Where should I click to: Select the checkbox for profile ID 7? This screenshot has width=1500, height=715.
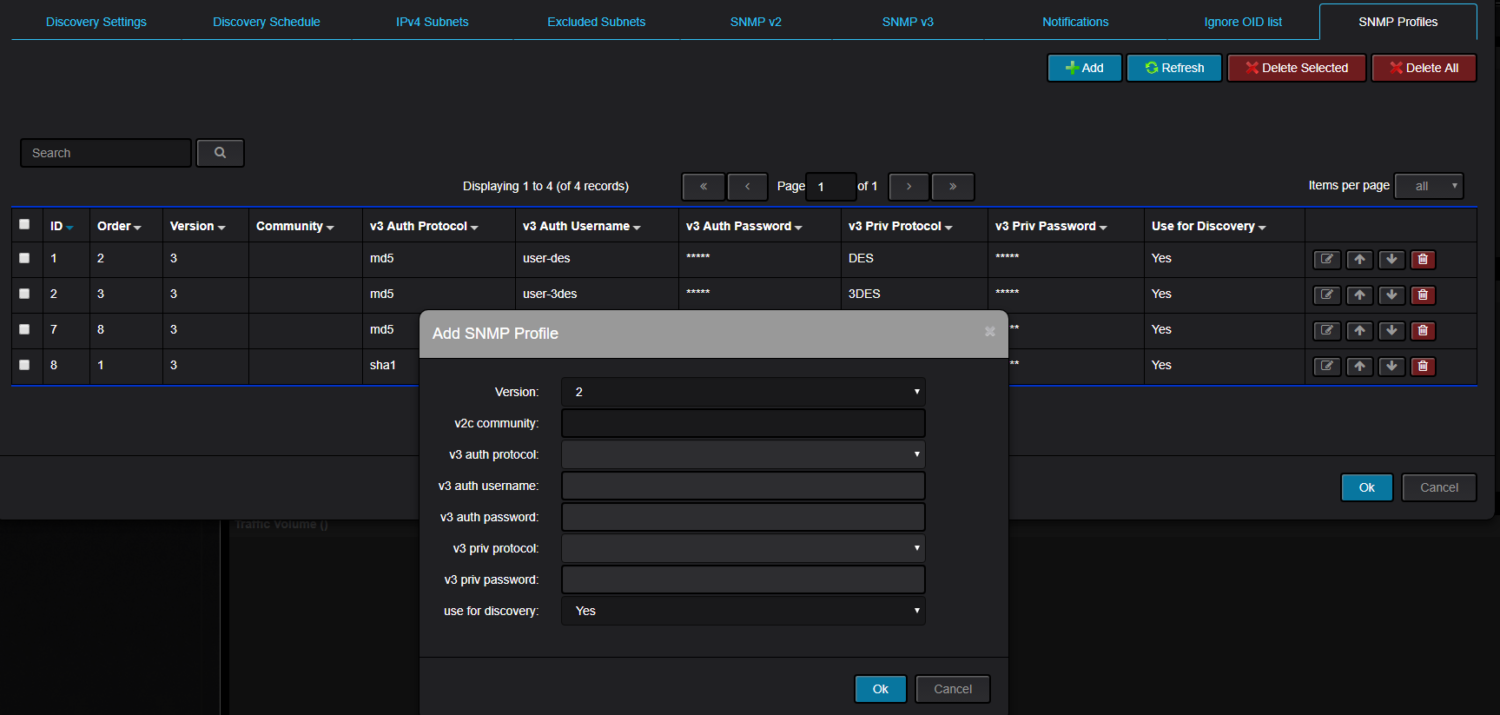pos(25,329)
